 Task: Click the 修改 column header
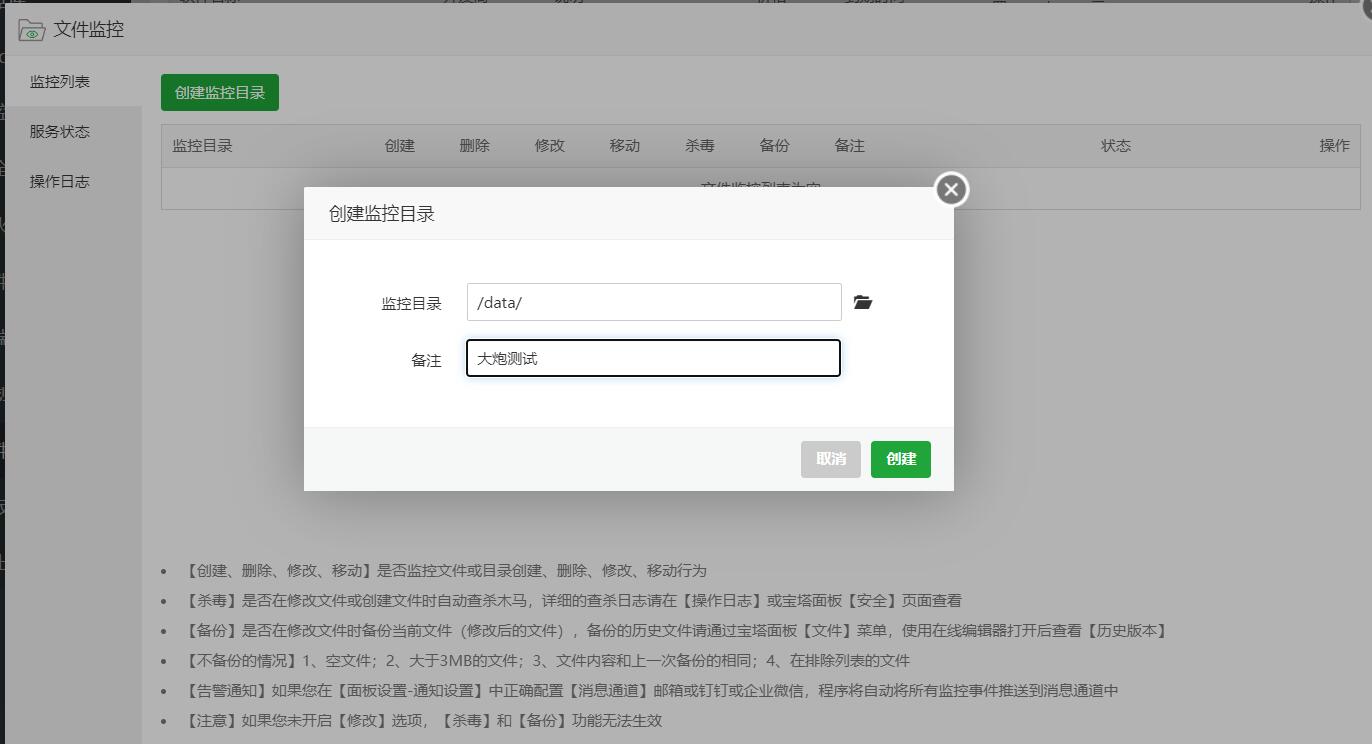[x=550, y=145]
